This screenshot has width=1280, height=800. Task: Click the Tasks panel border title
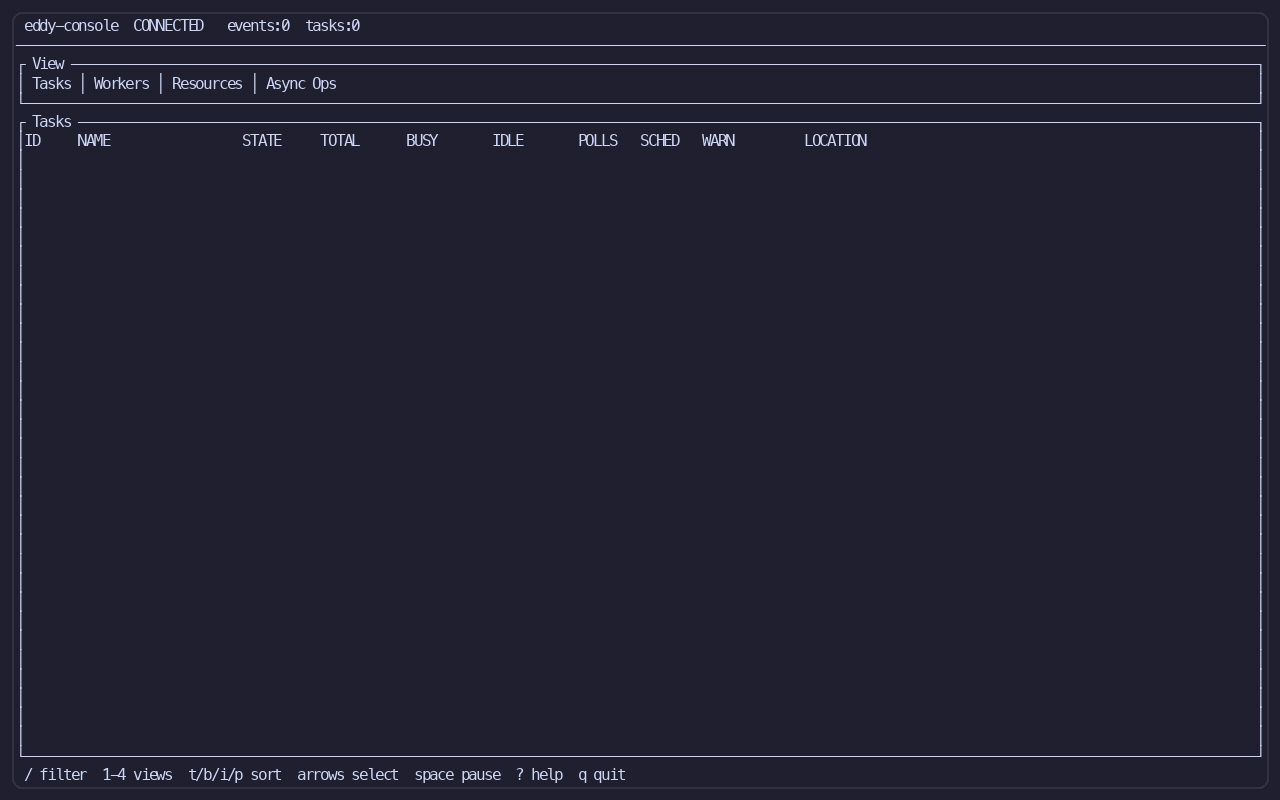[52, 122]
